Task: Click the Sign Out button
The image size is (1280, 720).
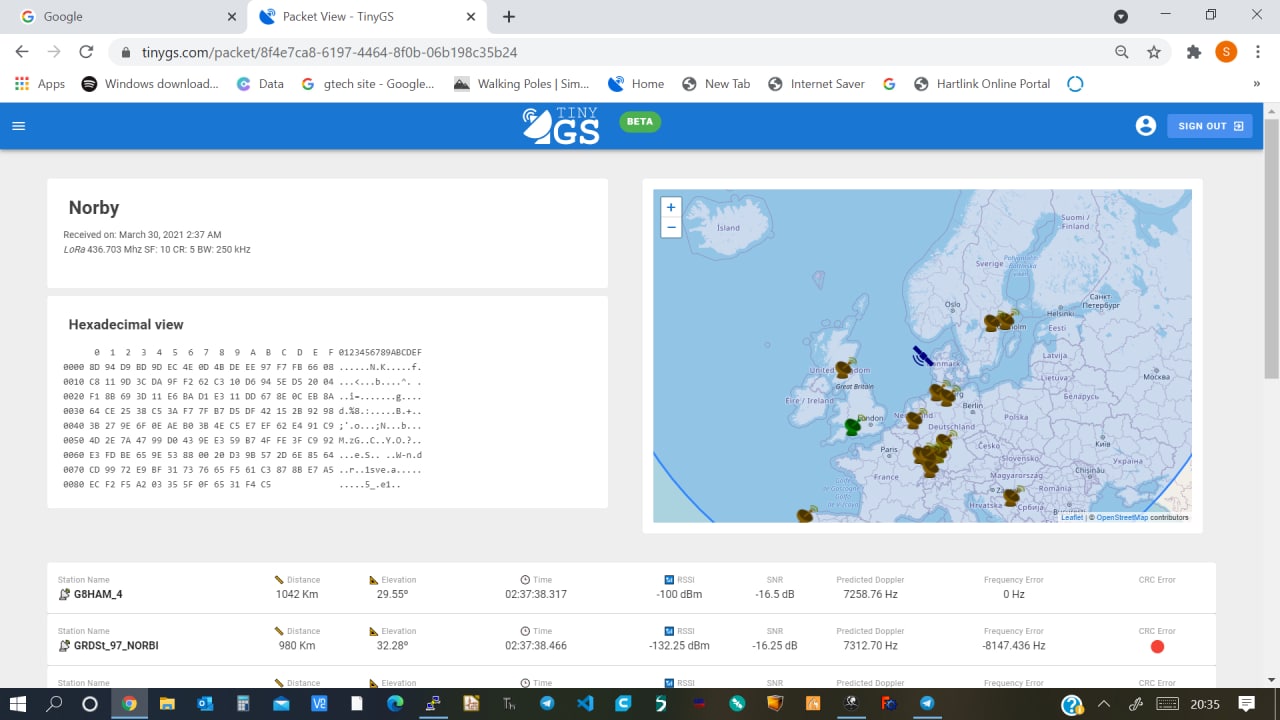Action: tap(1209, 126)
